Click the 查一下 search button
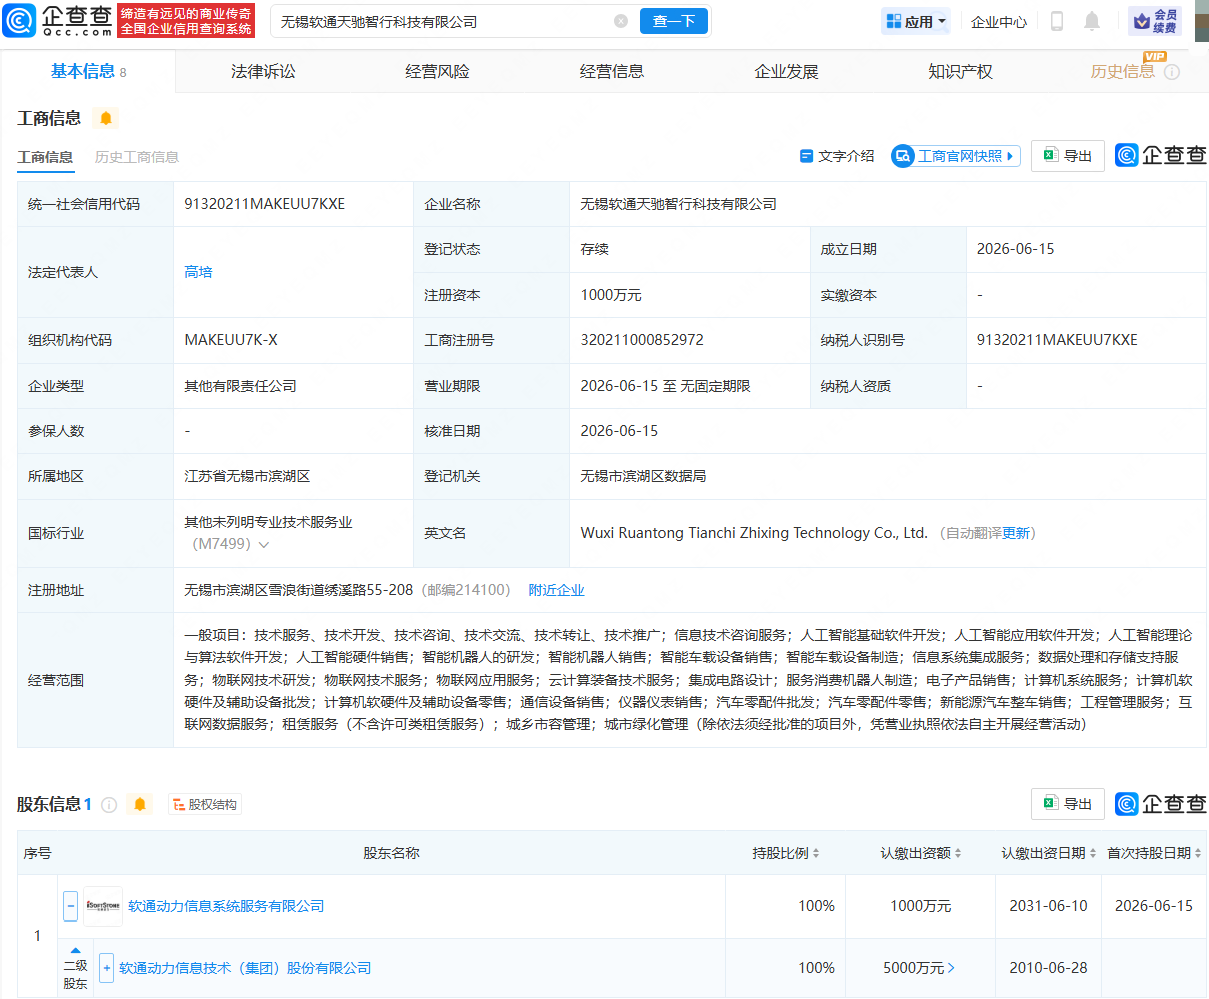Viewport: 1209px width, 999px height. (673, 21)
